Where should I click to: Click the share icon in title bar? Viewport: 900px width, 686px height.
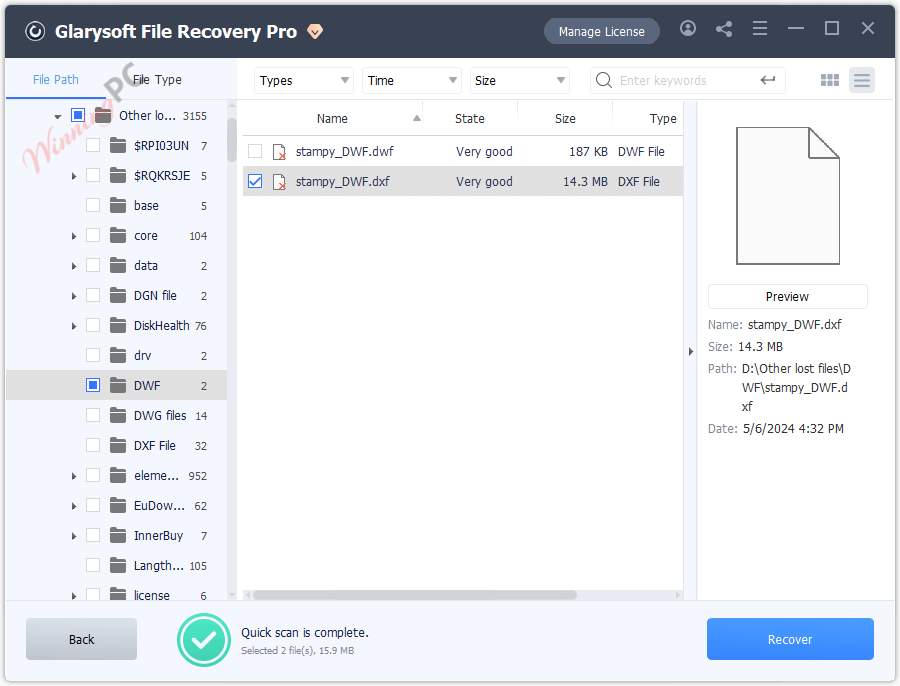(x=724, y=29)
